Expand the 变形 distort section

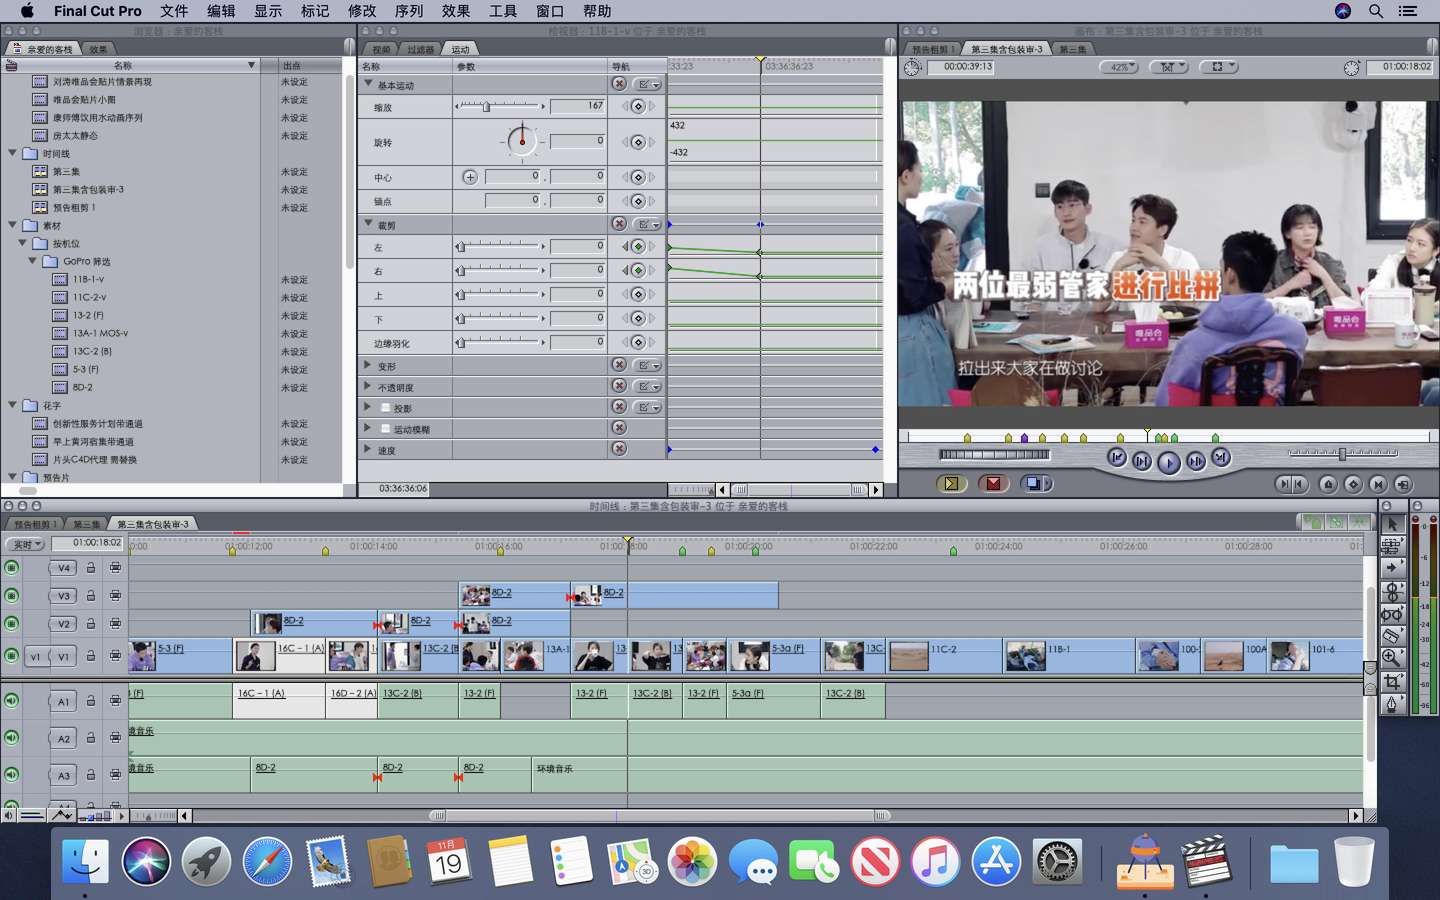pyautogui.click(x=368, y=365)
